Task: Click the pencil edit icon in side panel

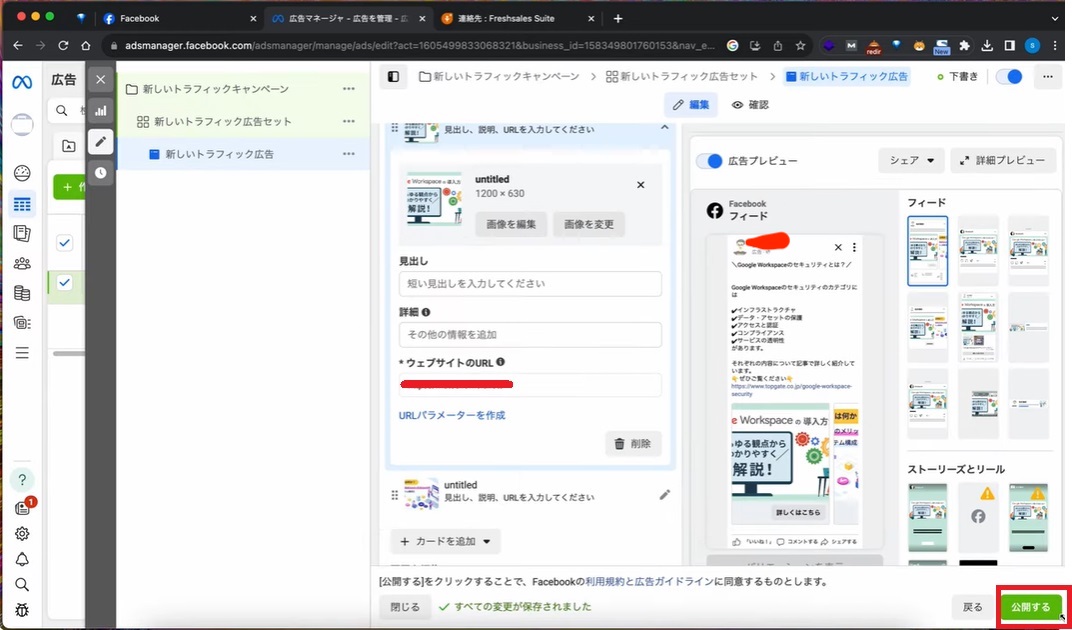Action: tap(100, 142)
